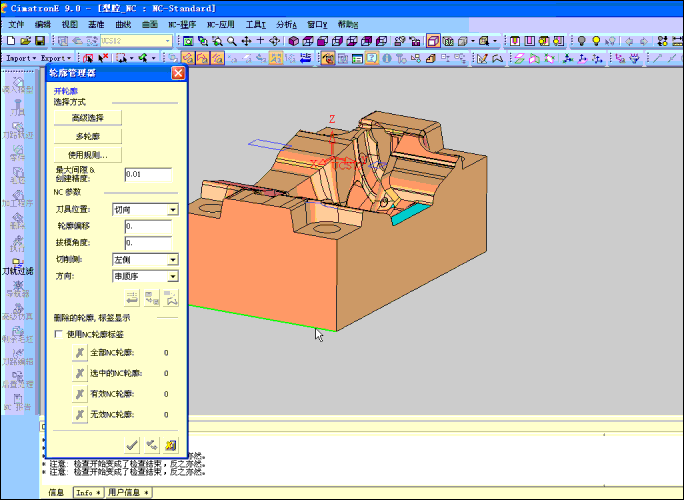684x500 pixels.
Task: Click the grey light bulb icon
Action: (581, 41)
